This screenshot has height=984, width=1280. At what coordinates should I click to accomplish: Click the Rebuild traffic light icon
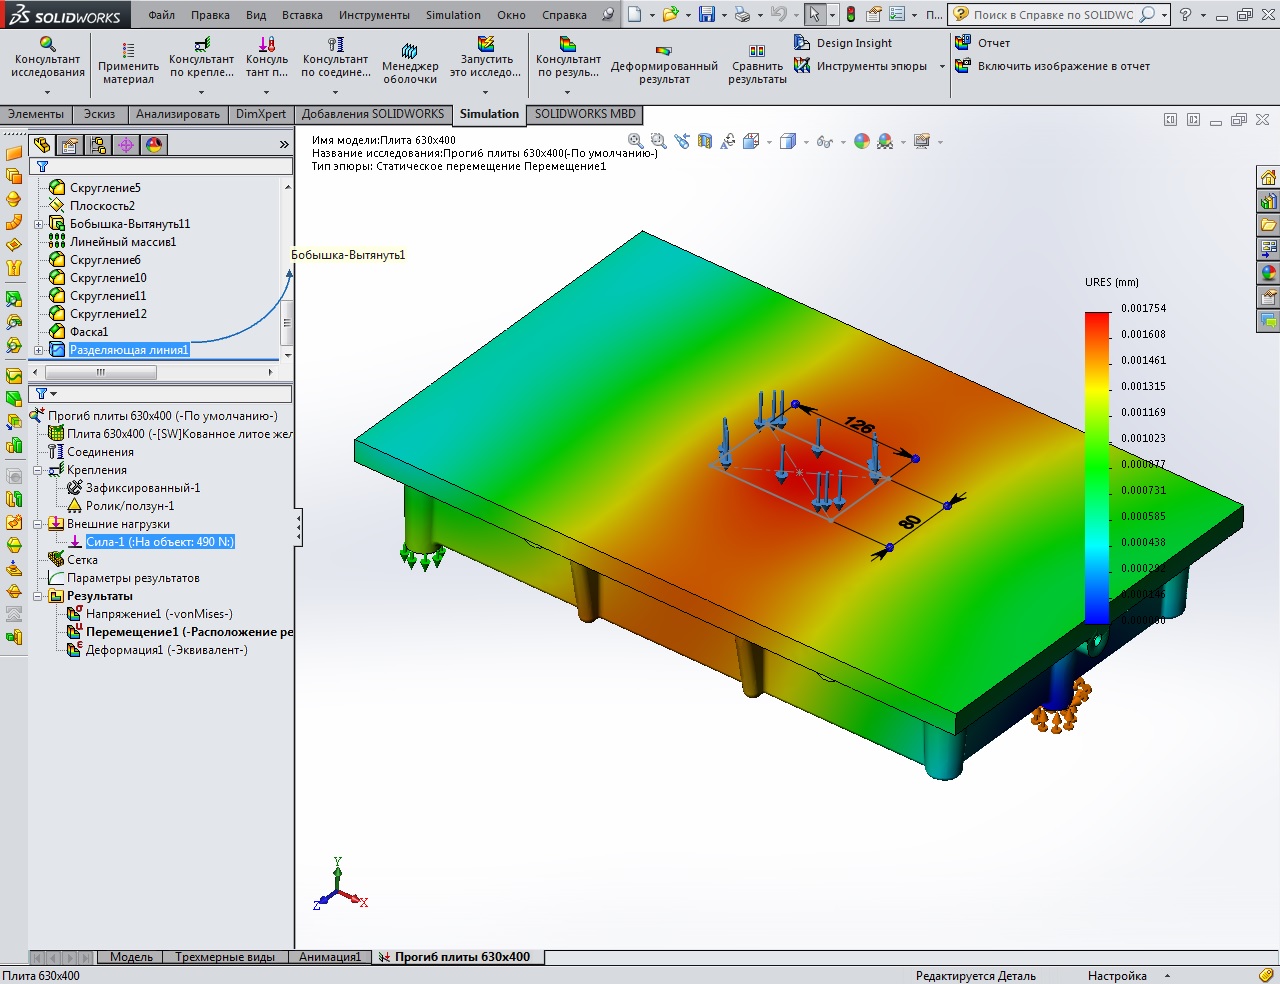coord(851,15)
